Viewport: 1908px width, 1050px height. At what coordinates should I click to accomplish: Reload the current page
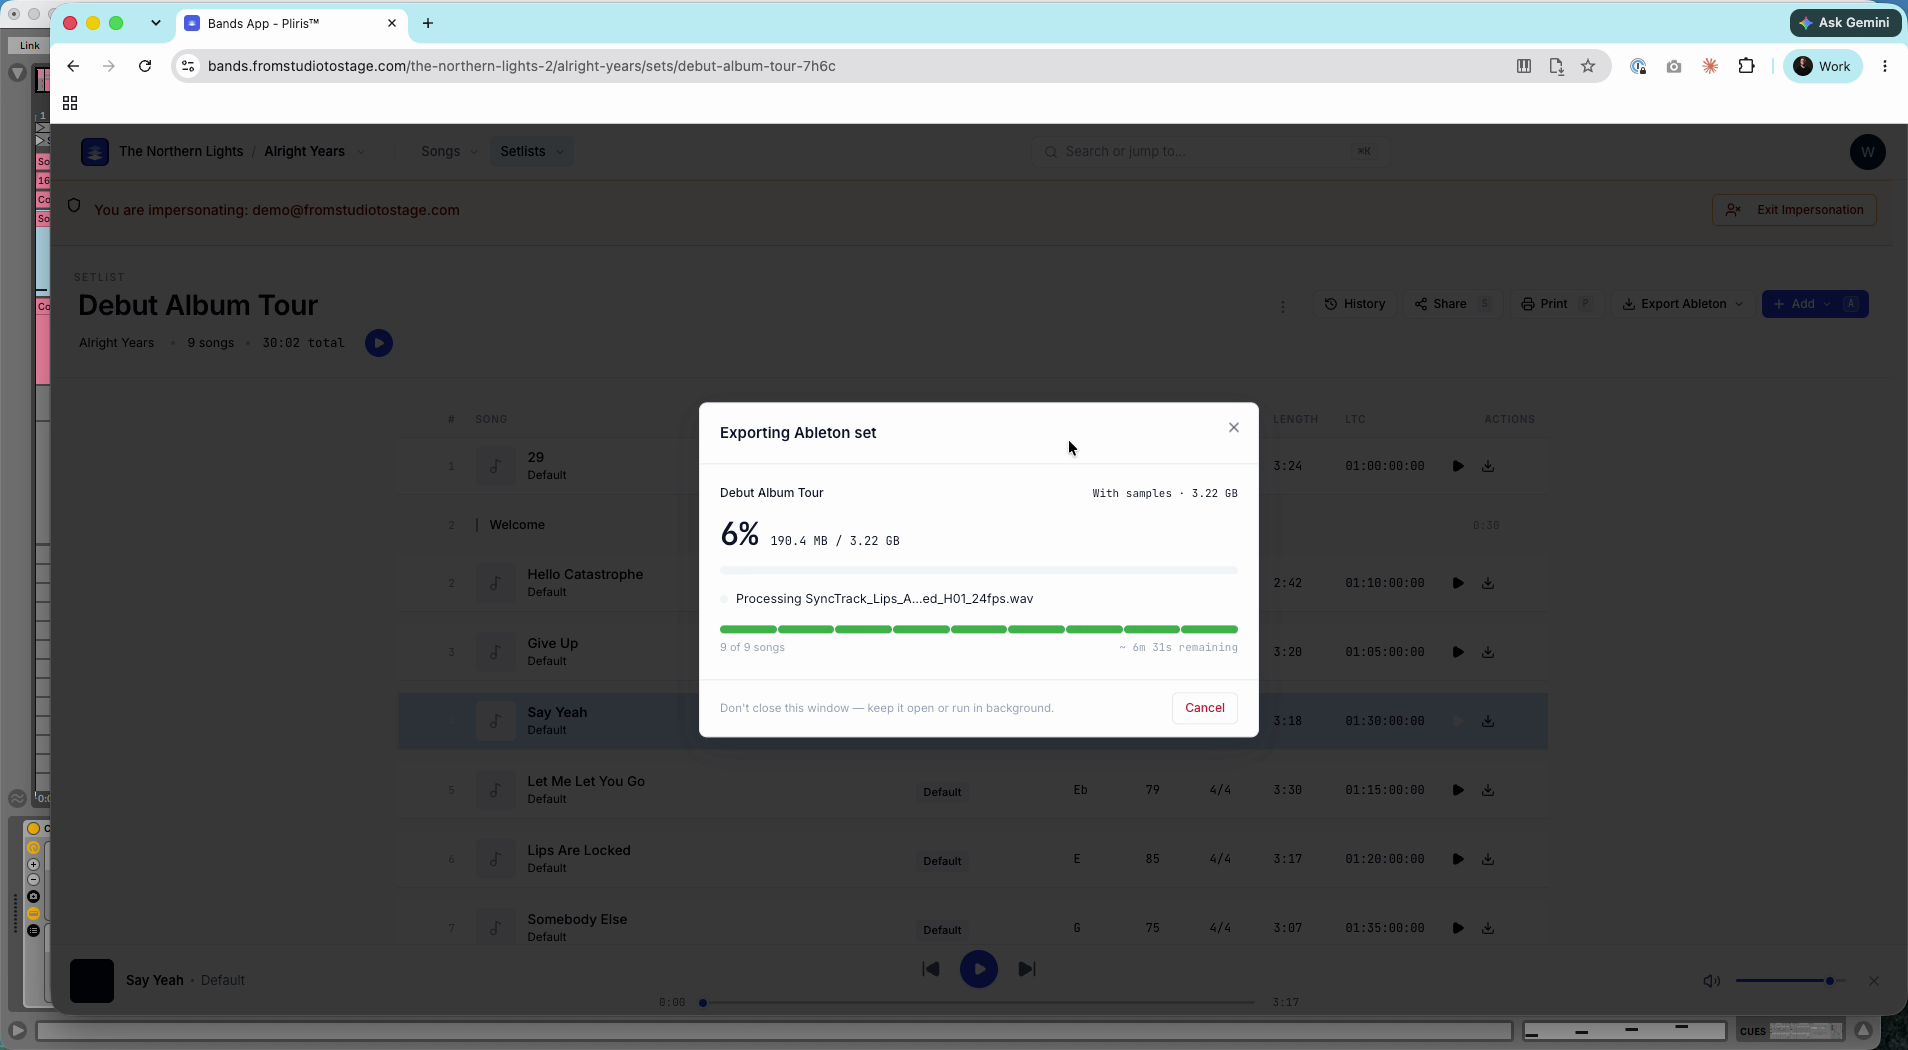pos(145,66)
